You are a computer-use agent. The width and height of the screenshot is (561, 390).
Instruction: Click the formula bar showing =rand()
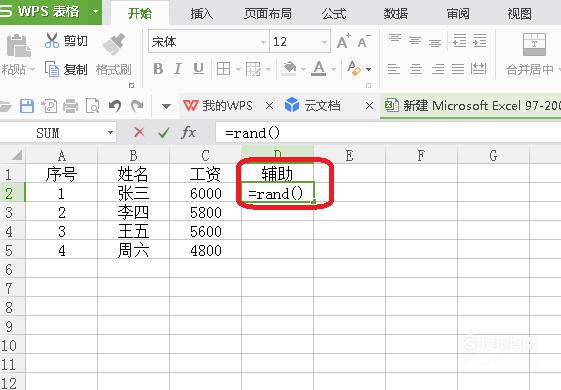click(388, 133)
